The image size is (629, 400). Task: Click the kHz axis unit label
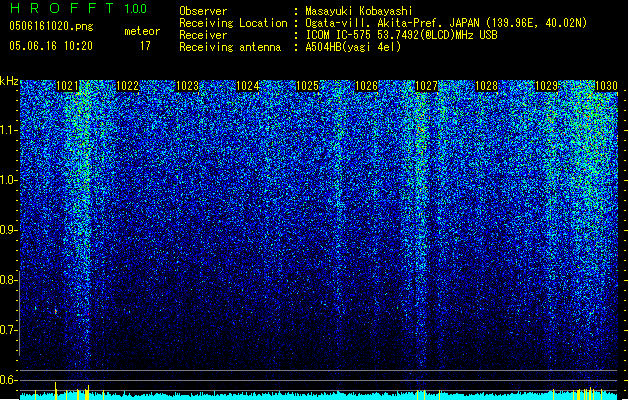pyautogui.click(x=9, y=81)
